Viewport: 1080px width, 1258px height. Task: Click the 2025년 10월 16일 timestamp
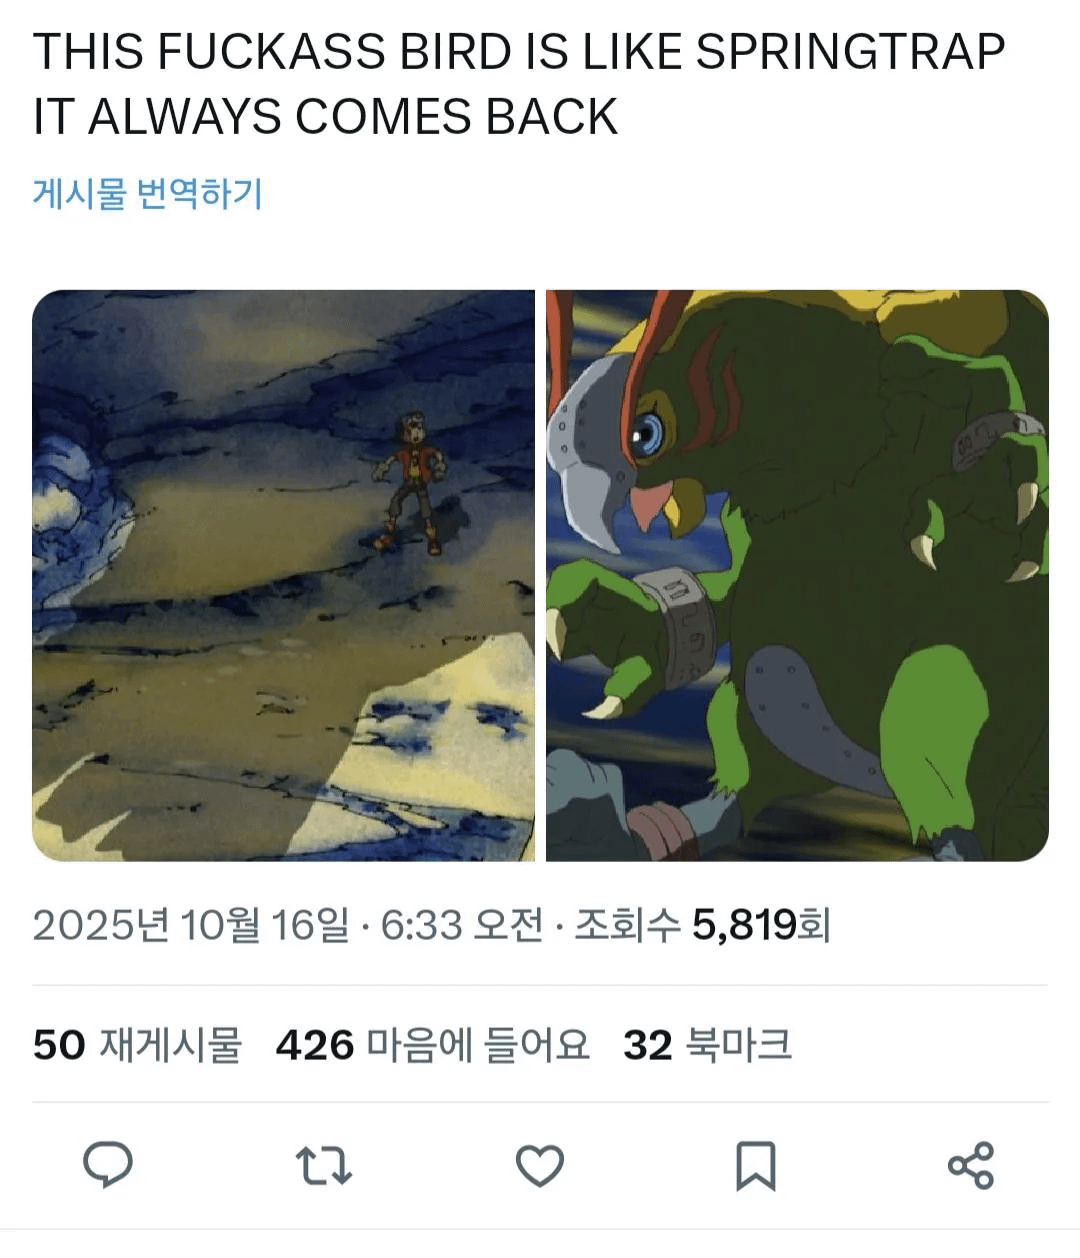(191, 925)
